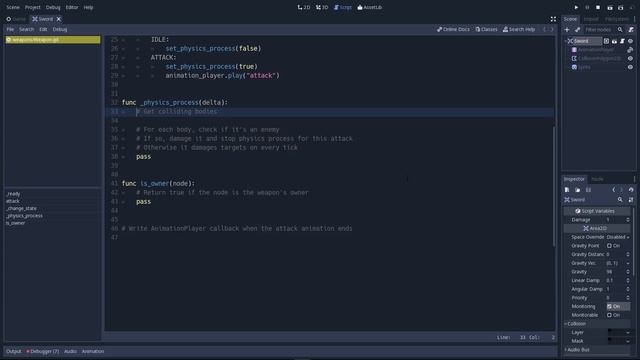Switch to the 3D workspace
The height and width of the screenshot is (360, 640).
point(322,7)
